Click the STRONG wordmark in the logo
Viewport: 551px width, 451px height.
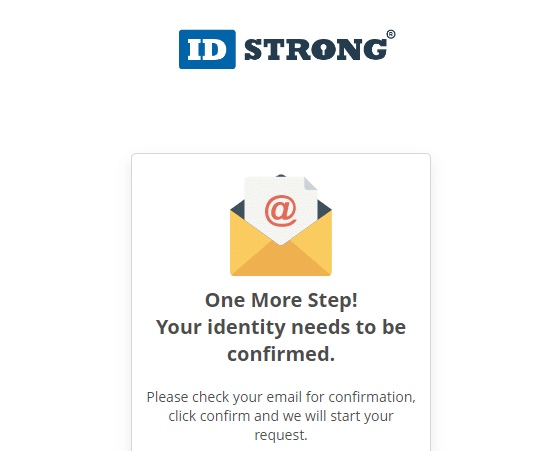pyautogui.click(x=316, y=49)
